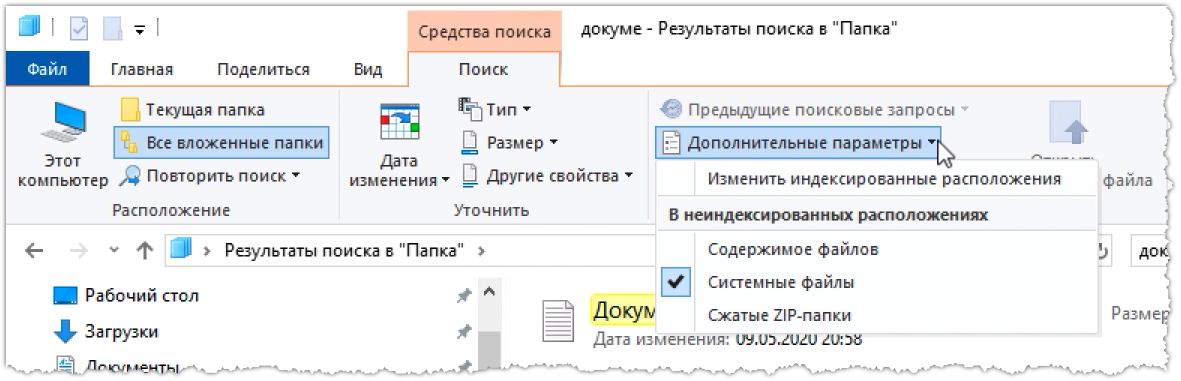Viewport: 1181px width, 381px height.
Task: Click the Search again magnifier icon
Action: click(130, 175)
